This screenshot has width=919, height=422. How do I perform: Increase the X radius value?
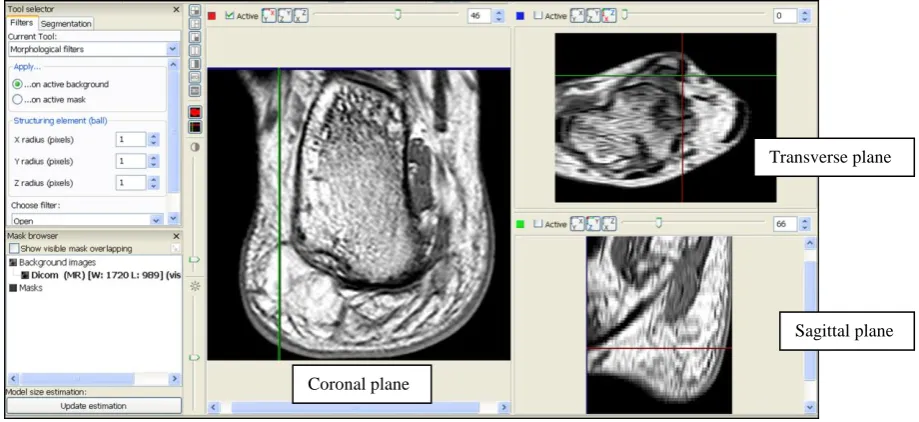pos(154,136)
